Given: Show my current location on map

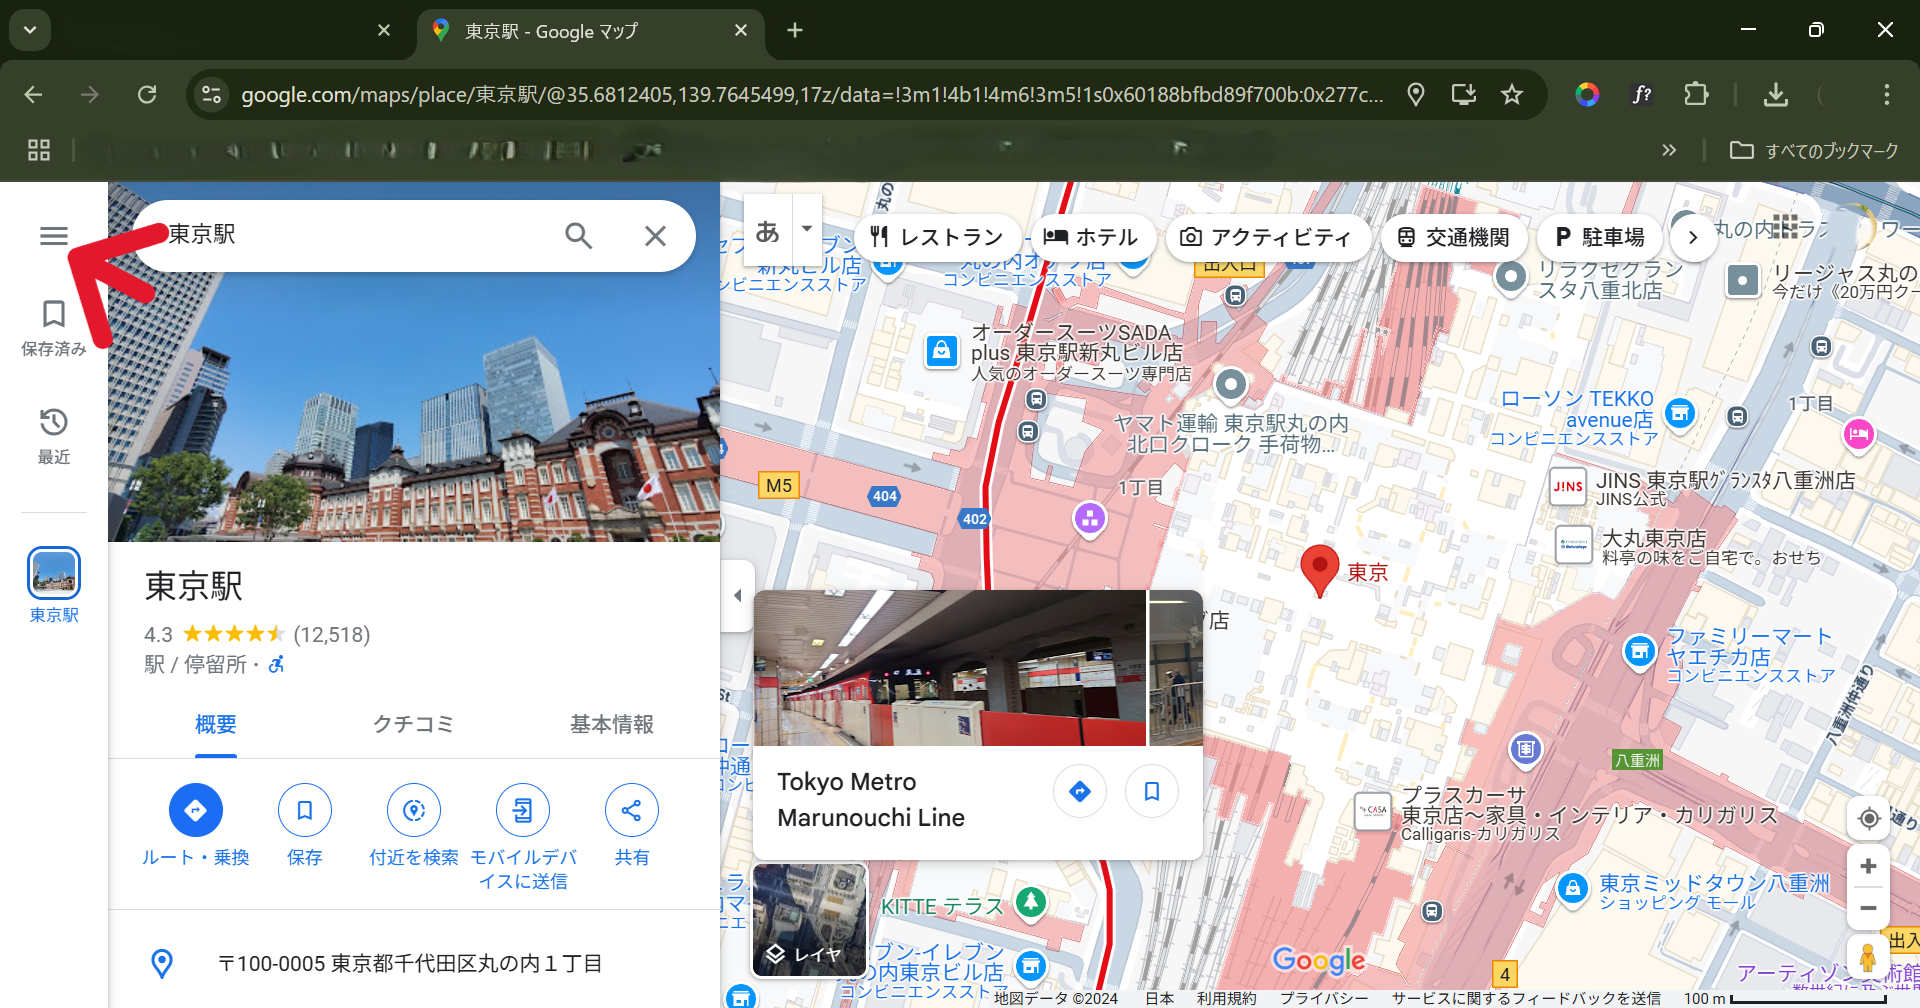Looking at the screenshot, I should coord(1868,819).
